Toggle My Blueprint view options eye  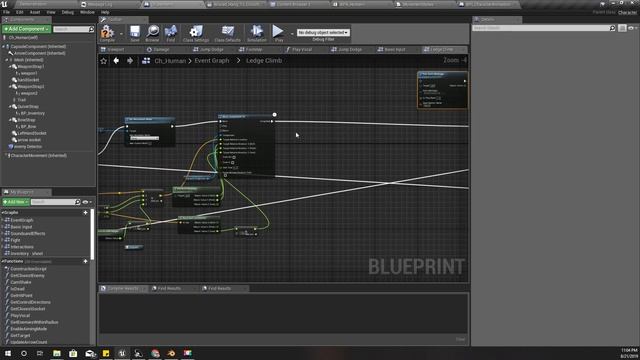pyautogui.click(x=86, y=202)
